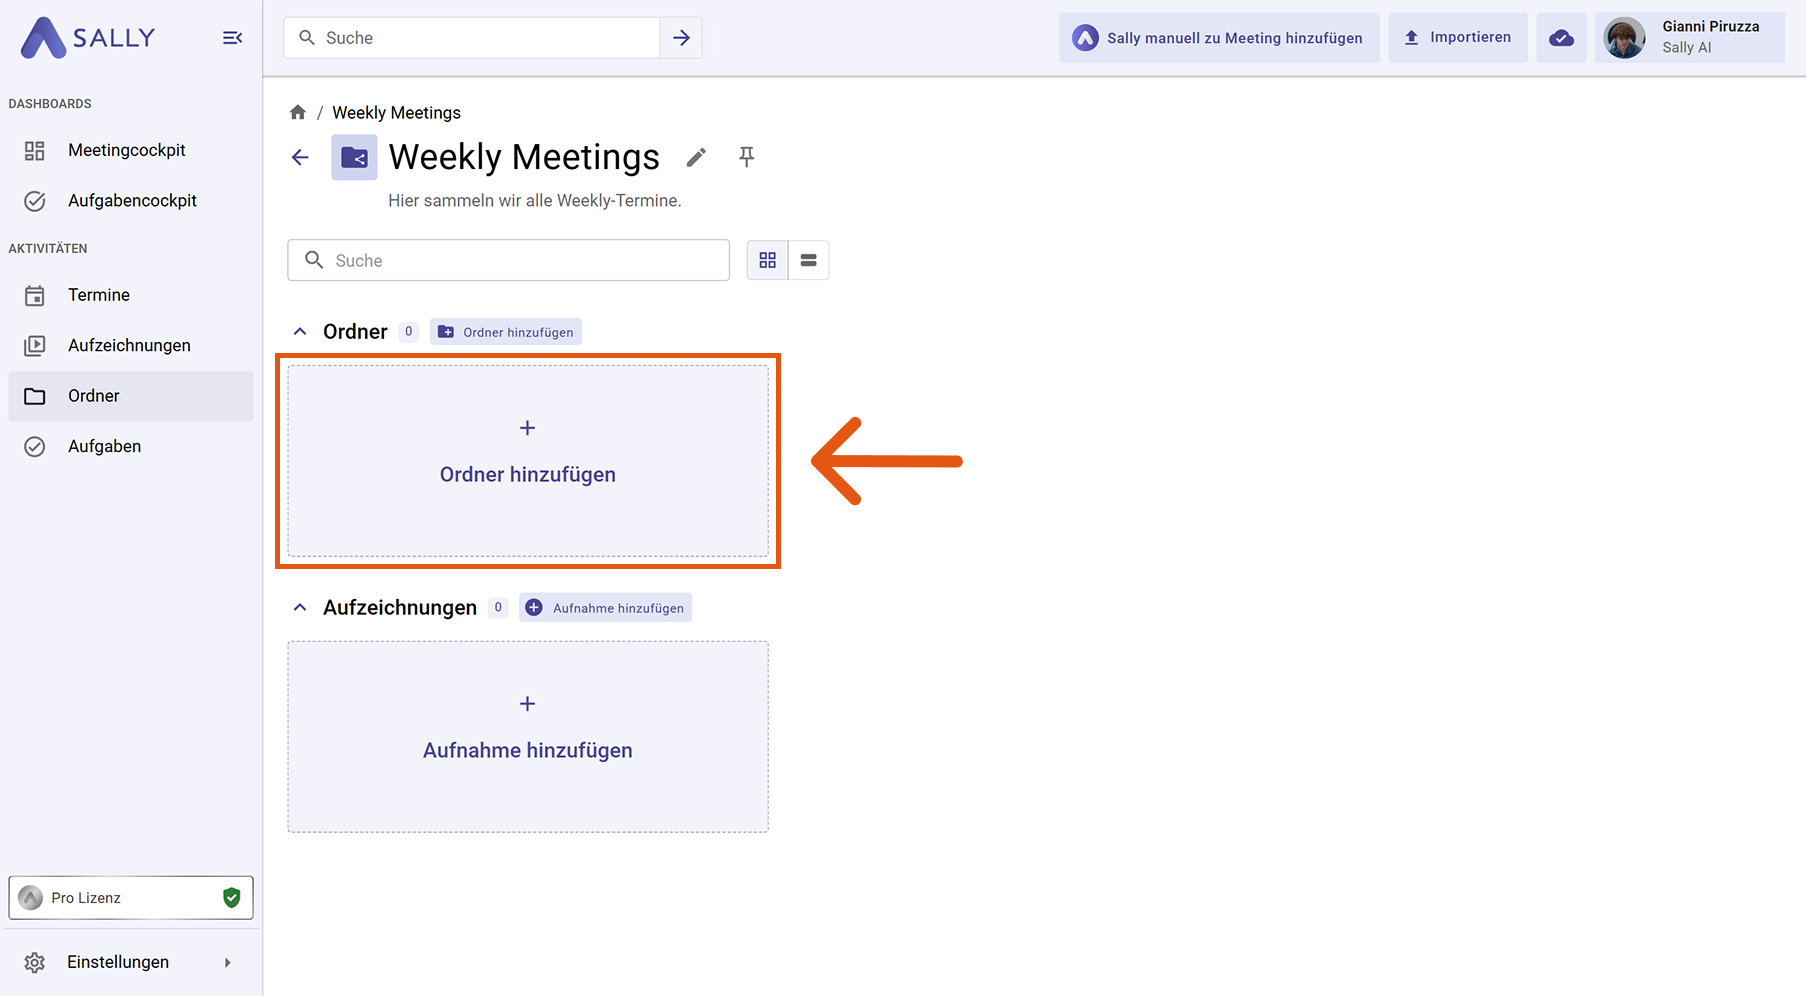Collapse the sidebar menu icon
The height and width of the screenshot is (996, 1806).
(x=232, y=38)
